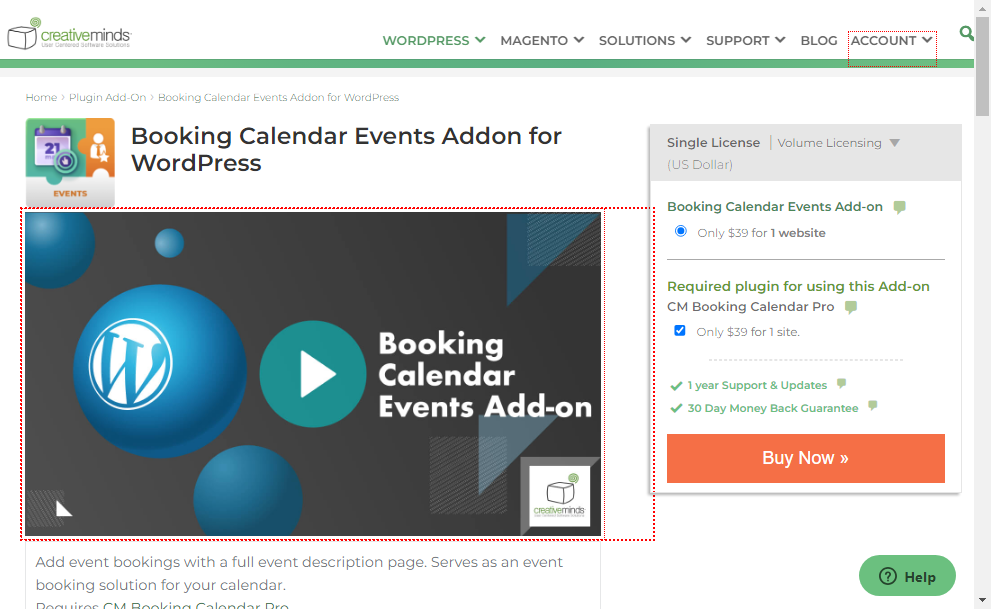Expand the Volume Licensing dropdown
The width and height of the screenshot is (991, 609).
tap(838, 143)
